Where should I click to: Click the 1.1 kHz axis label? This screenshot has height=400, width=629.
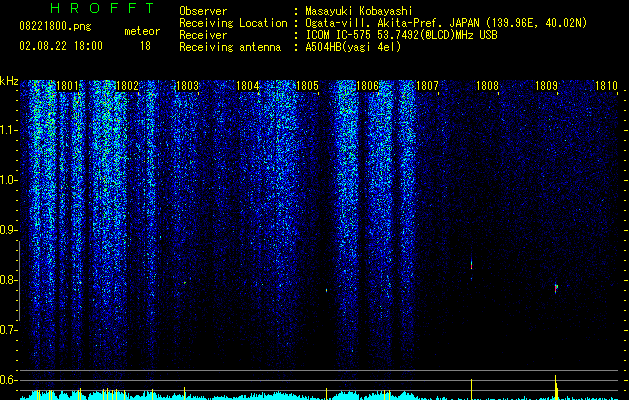(8, 130)
